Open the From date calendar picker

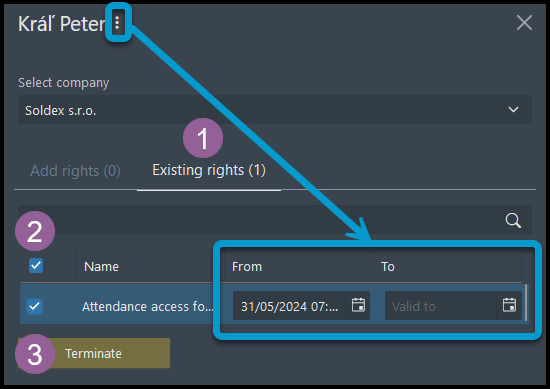pos(358,305)
